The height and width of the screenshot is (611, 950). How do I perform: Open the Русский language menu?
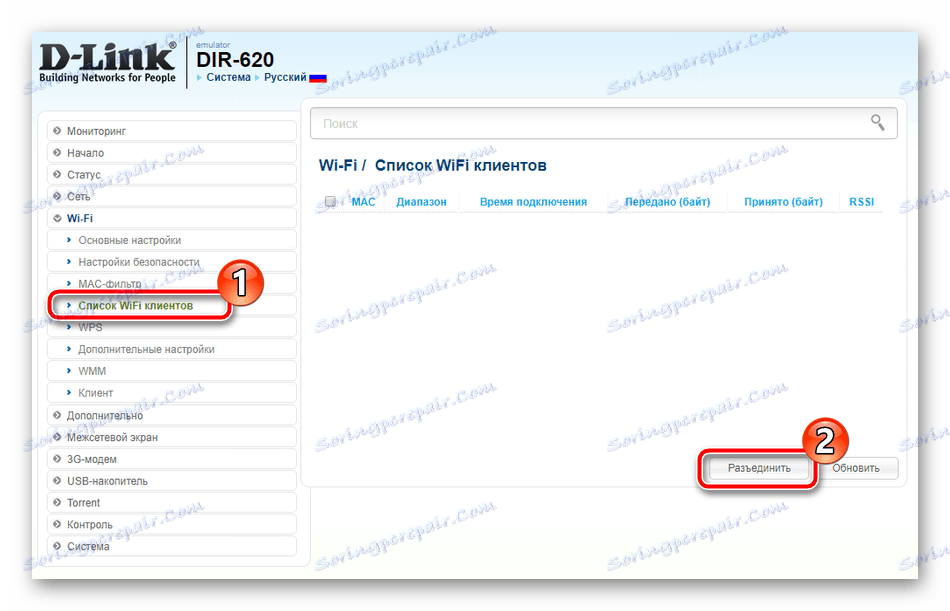pos(285,77)
